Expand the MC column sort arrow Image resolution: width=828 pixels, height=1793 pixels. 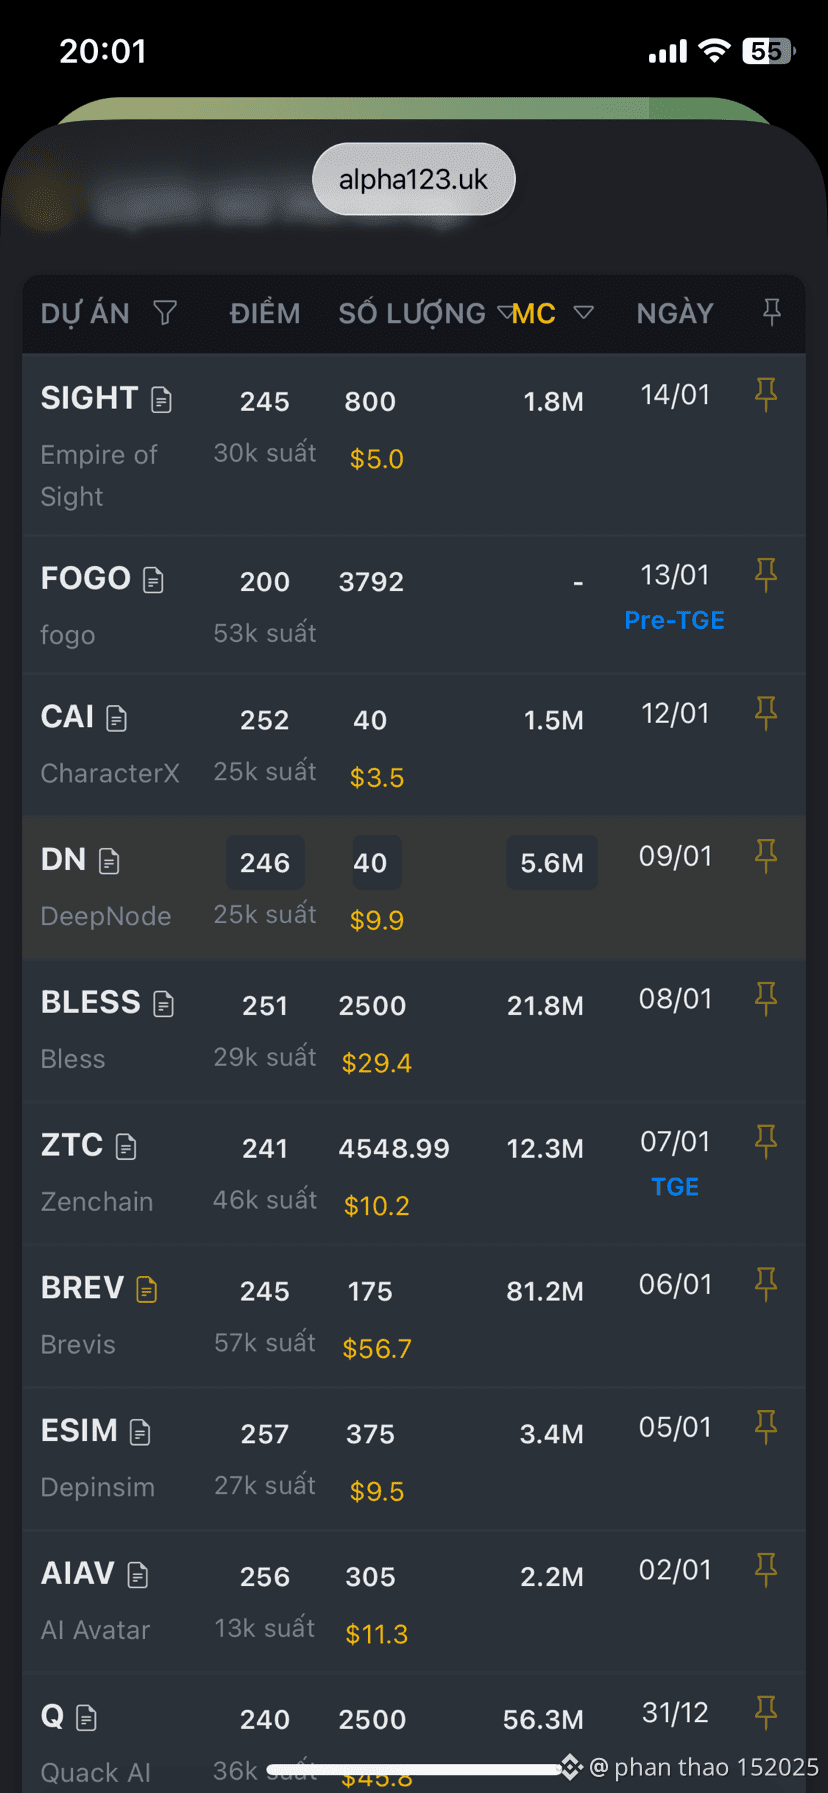[584, 313]
